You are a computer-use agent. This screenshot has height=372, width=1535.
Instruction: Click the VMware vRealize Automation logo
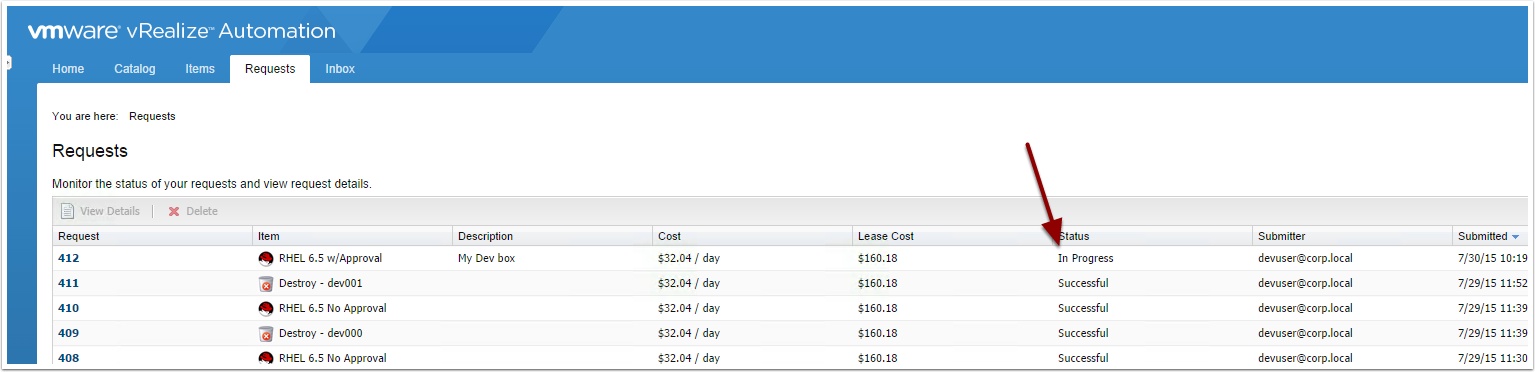pyautogui.click(x=181, y=32)
